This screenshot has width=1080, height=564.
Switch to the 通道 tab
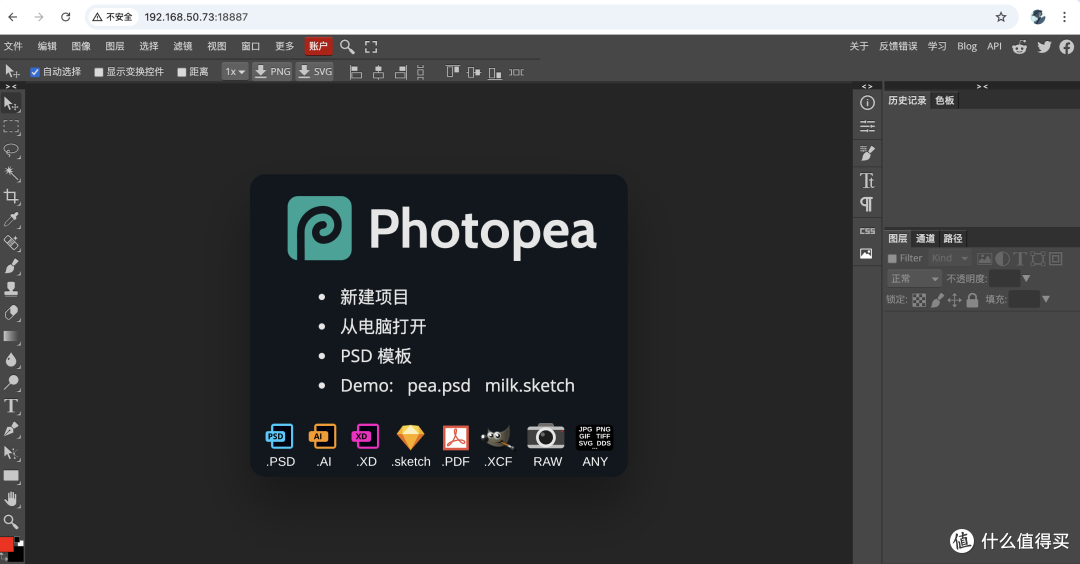(x=925, y=238)
